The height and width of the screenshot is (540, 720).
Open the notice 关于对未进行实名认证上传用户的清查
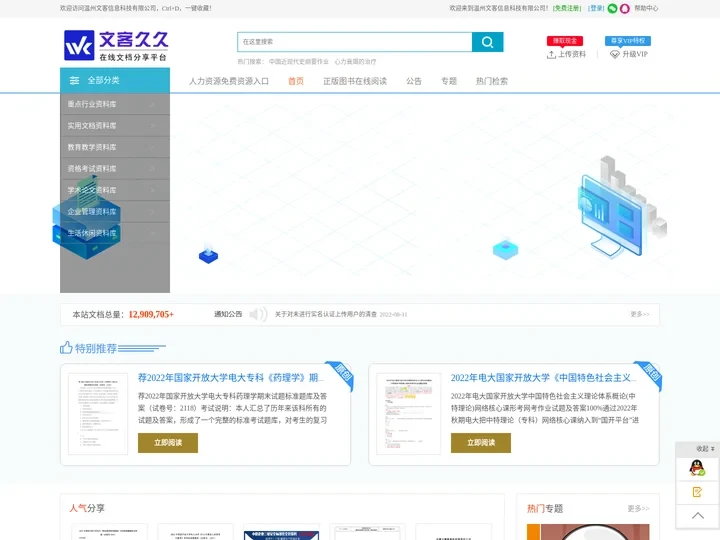tap(326, 315)
